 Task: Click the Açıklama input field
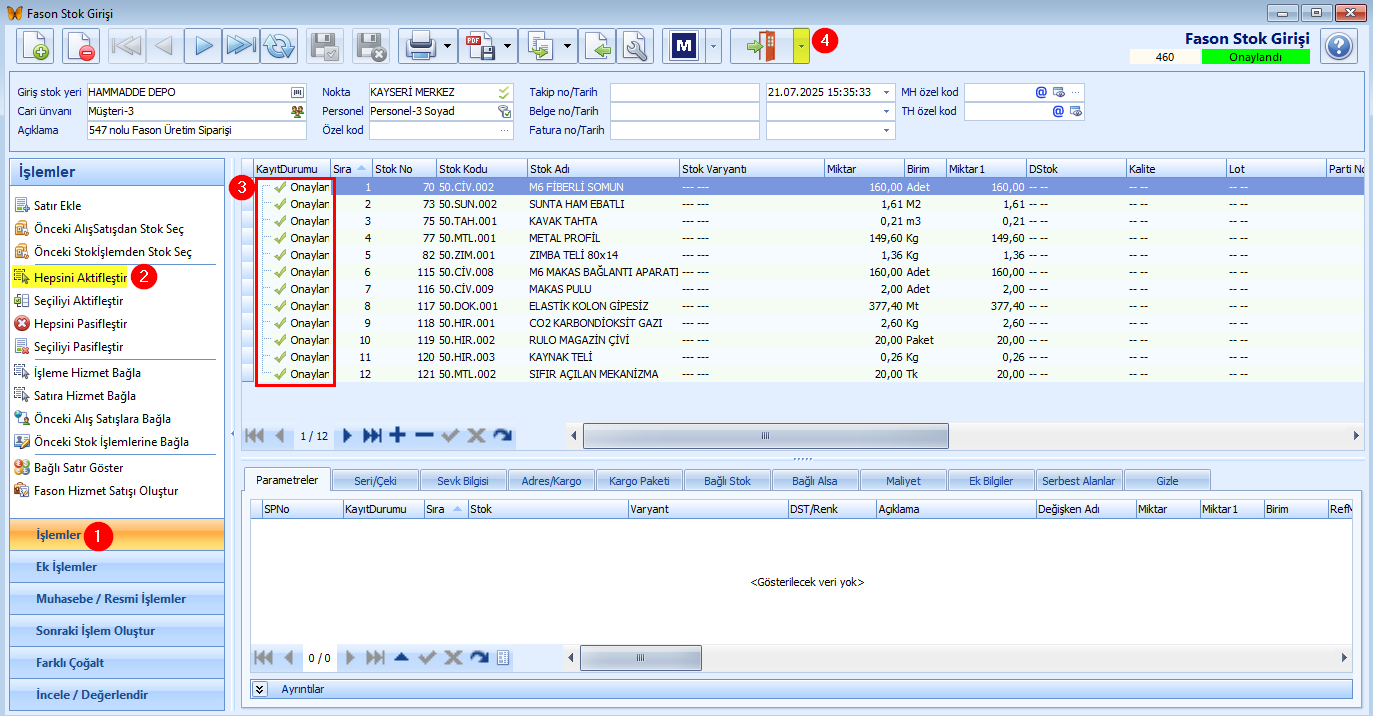196,130
